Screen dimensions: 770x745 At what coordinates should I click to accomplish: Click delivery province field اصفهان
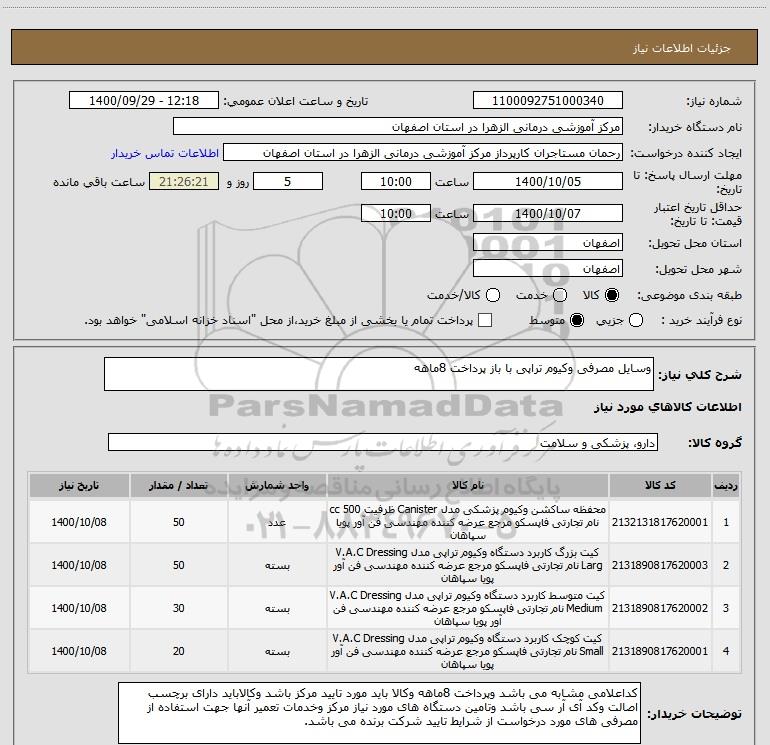click(x=548, y=243)
